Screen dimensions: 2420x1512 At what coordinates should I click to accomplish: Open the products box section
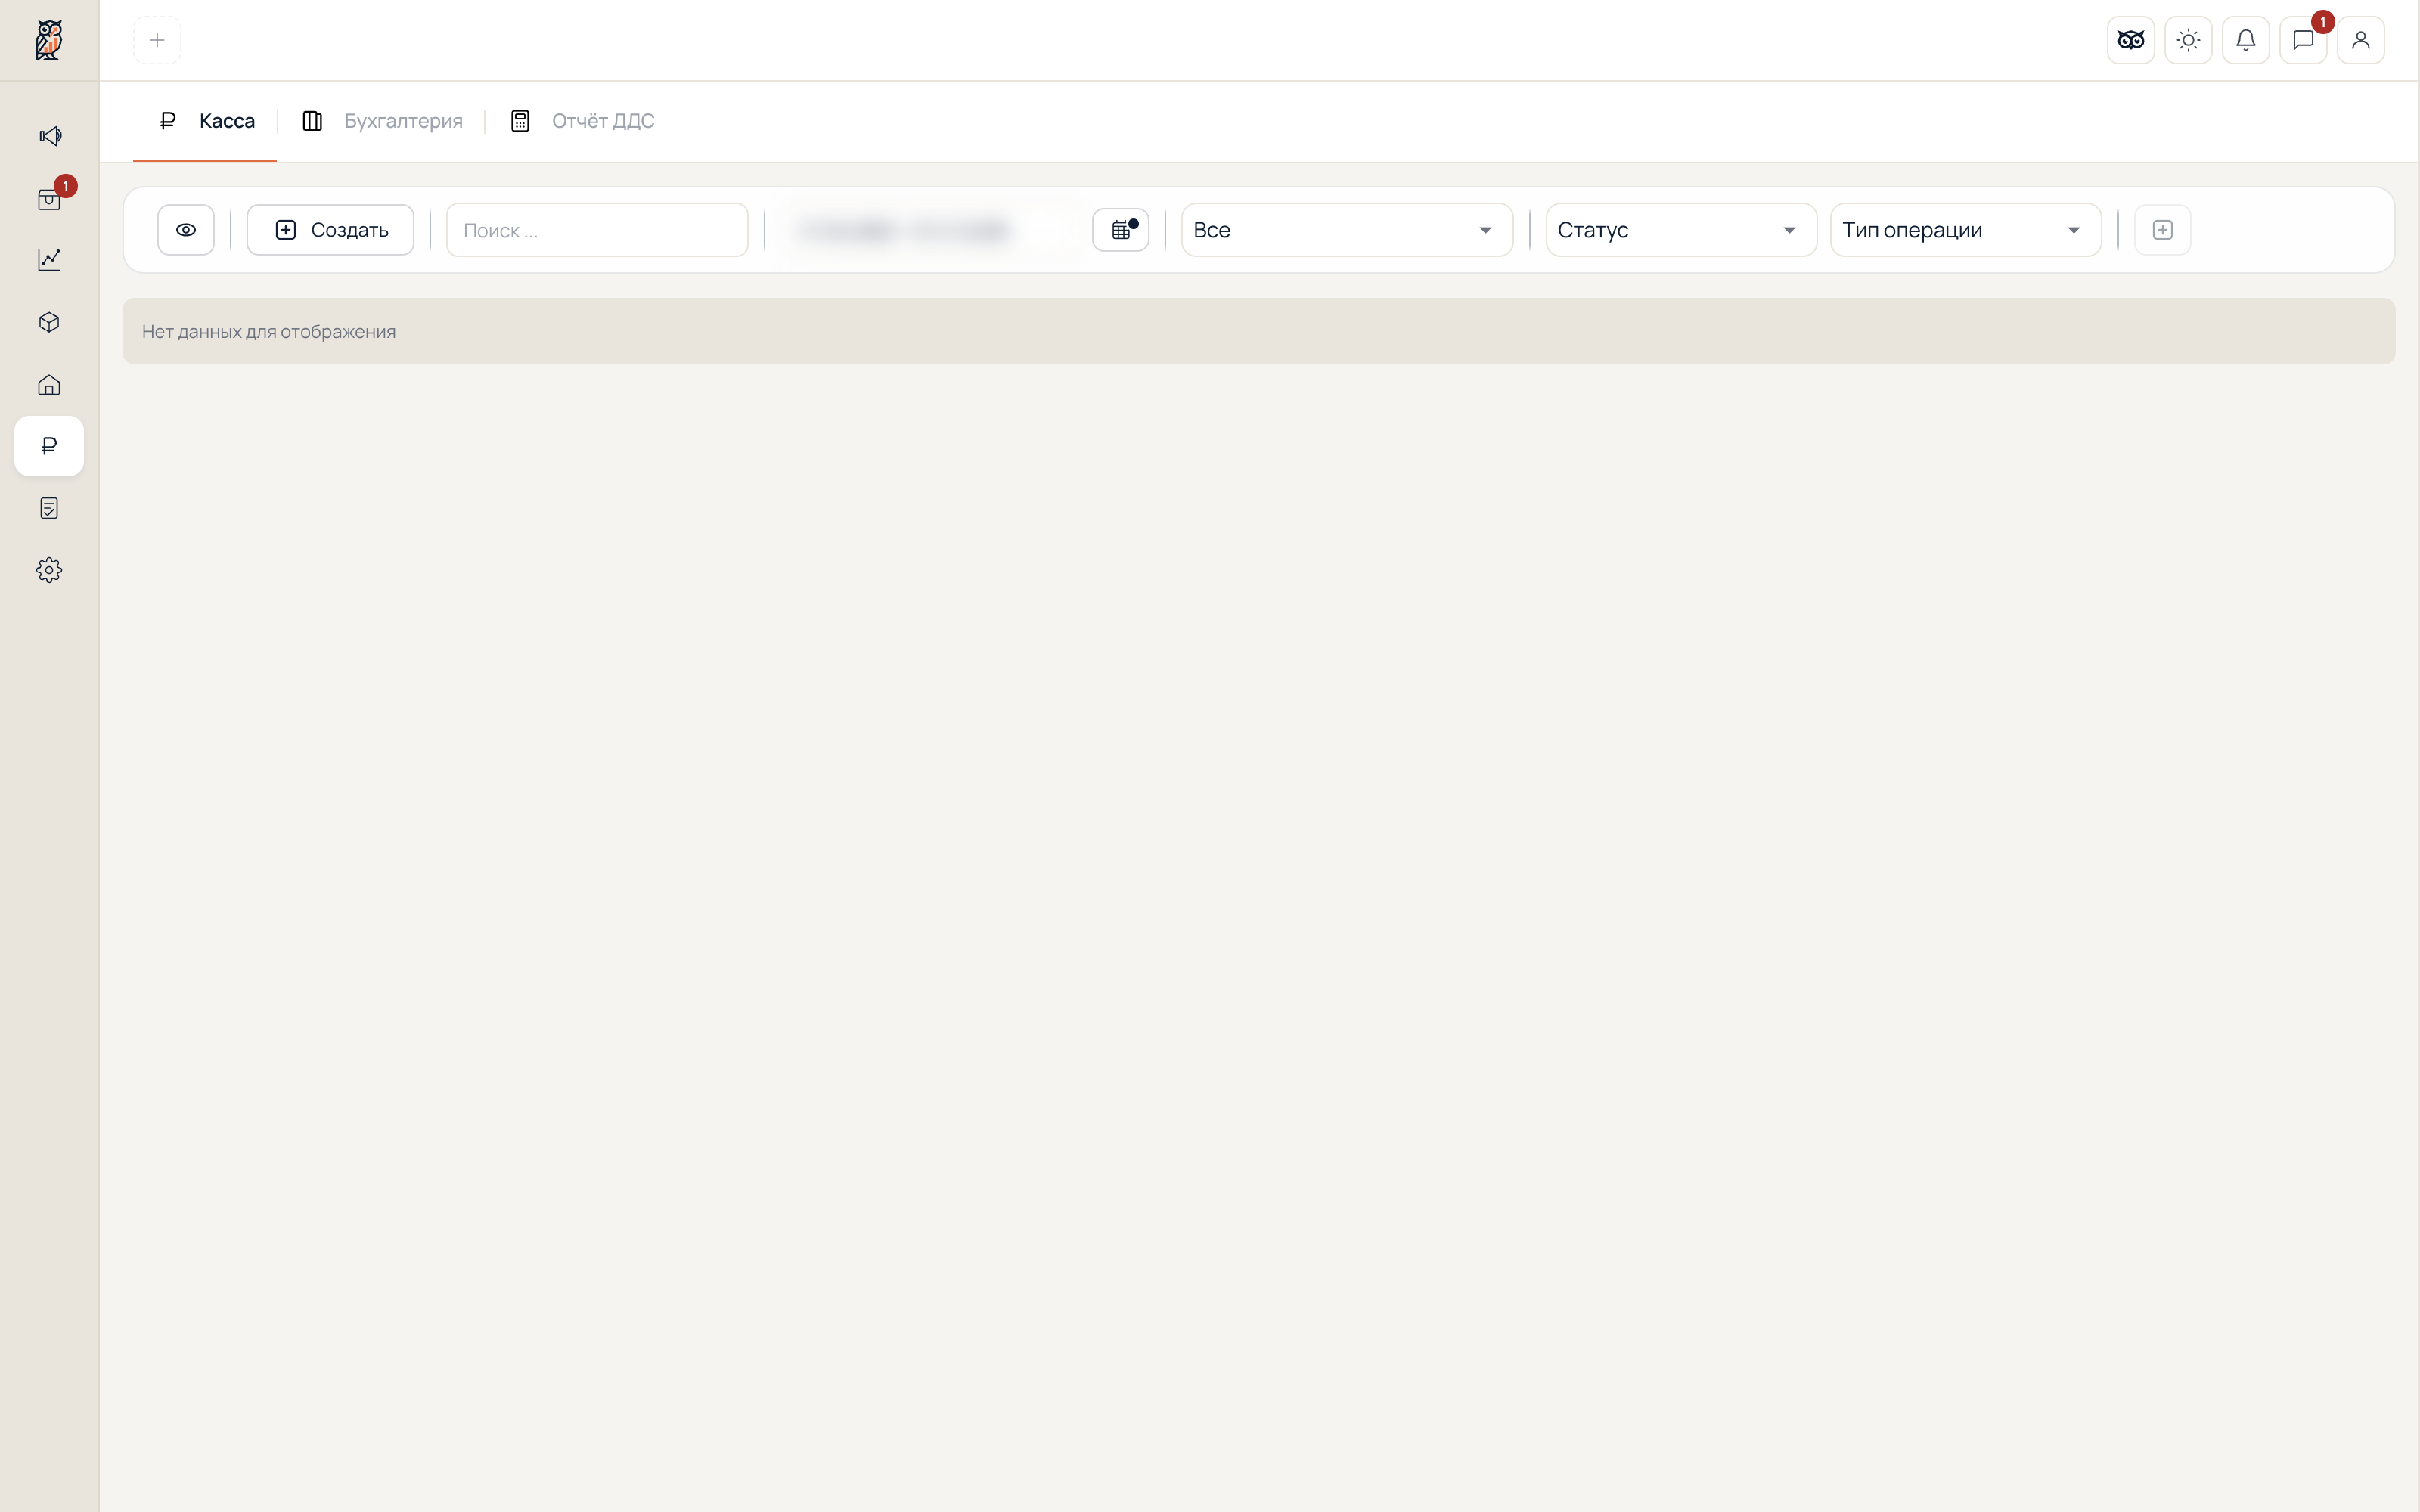click(x=49, y=322)
